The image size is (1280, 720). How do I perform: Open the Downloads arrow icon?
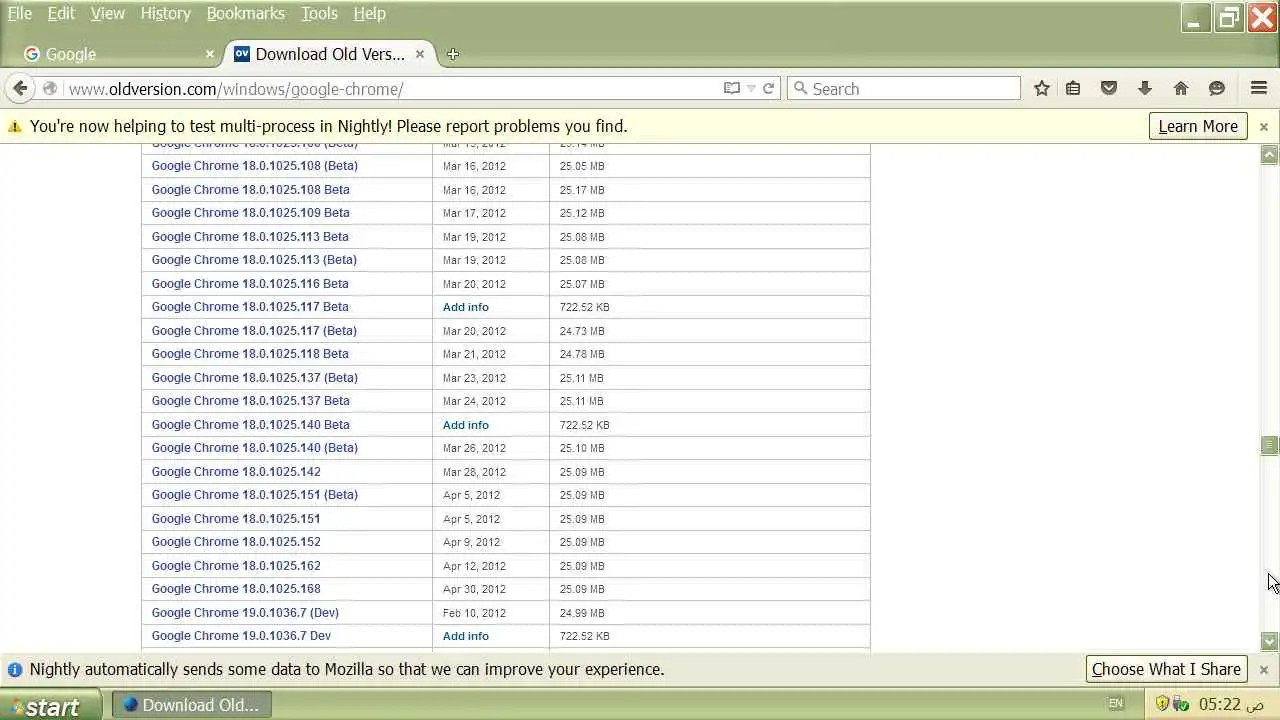pyautogui.click(x=1145, y=88)
